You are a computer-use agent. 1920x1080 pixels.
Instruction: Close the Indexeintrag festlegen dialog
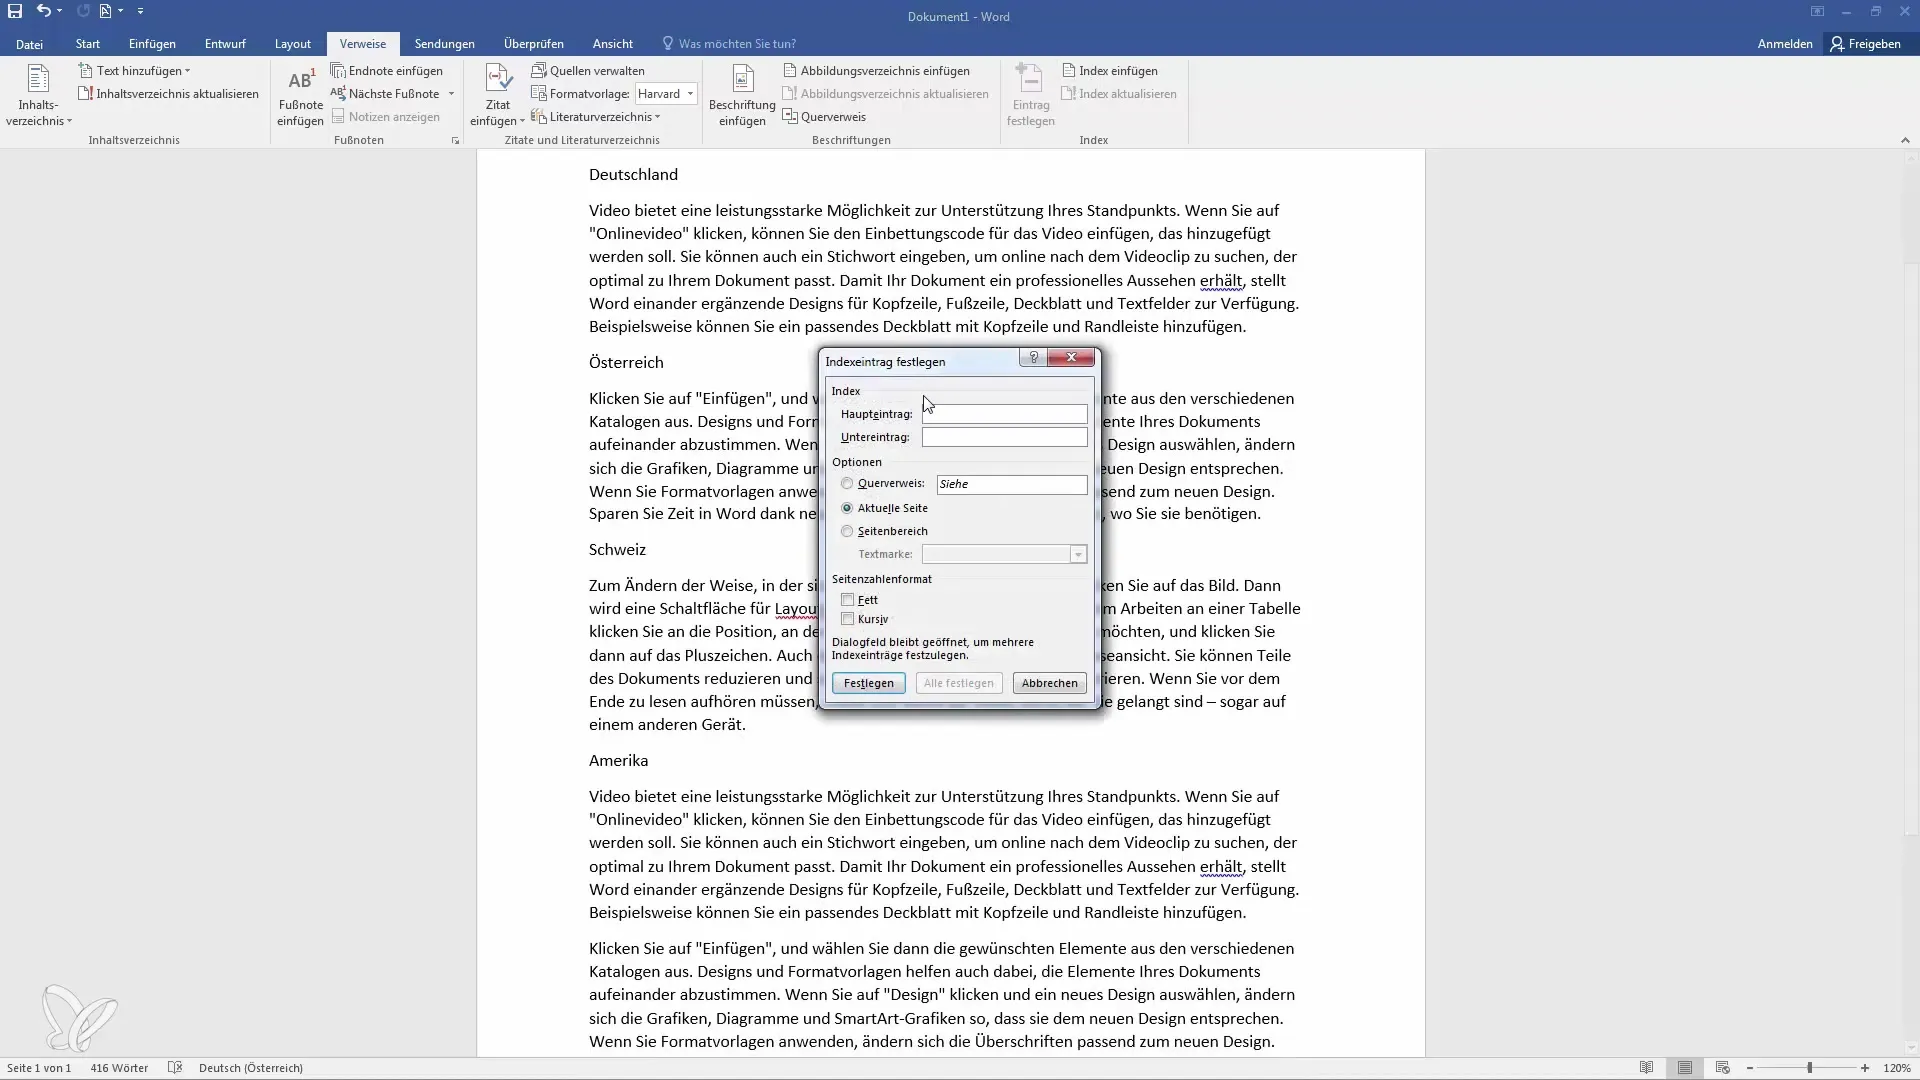[x=1071, y=358]
